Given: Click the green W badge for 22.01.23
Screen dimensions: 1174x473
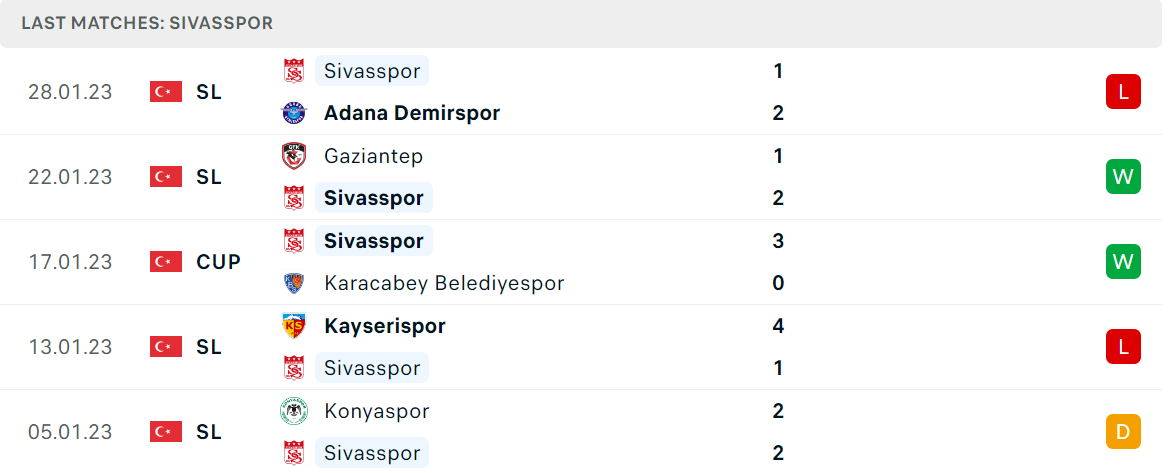Looking at the screenshot, I should 1123,177.
